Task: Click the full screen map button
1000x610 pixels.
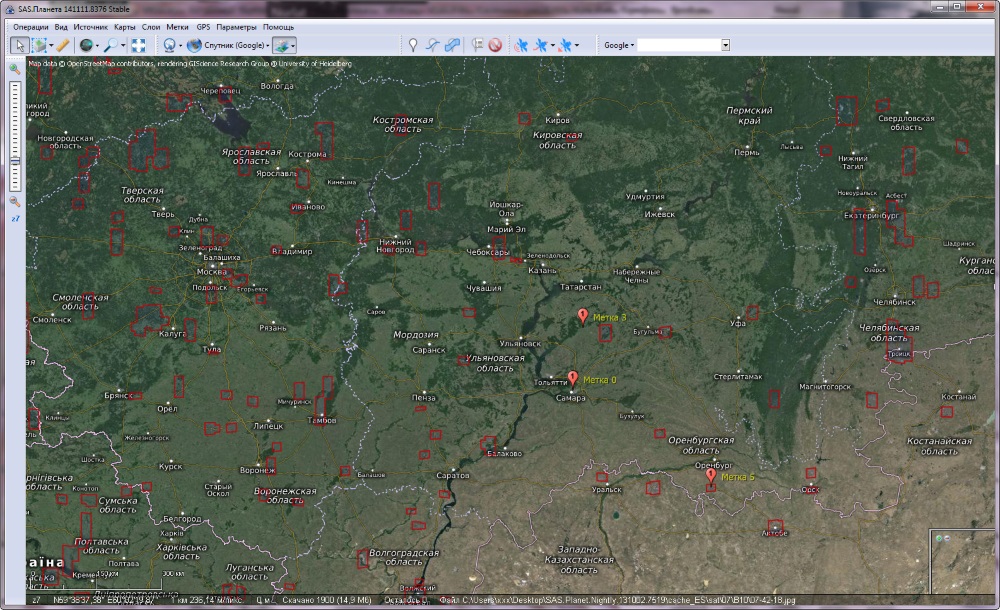Action: (x=138, y=45)
